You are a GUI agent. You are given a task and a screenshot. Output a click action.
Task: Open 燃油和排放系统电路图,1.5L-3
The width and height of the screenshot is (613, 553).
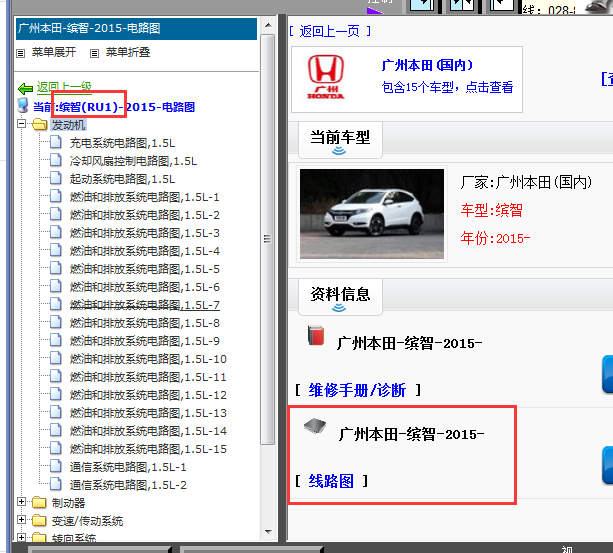point(145,233)
